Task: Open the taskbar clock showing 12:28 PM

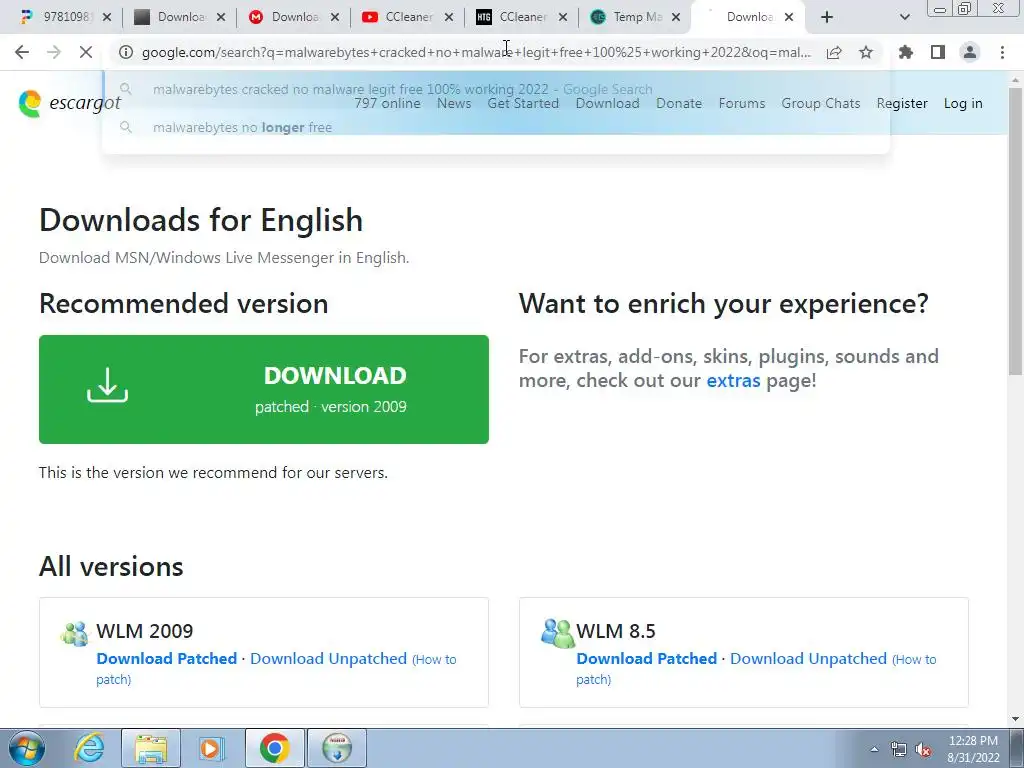Action: point(973,749)
